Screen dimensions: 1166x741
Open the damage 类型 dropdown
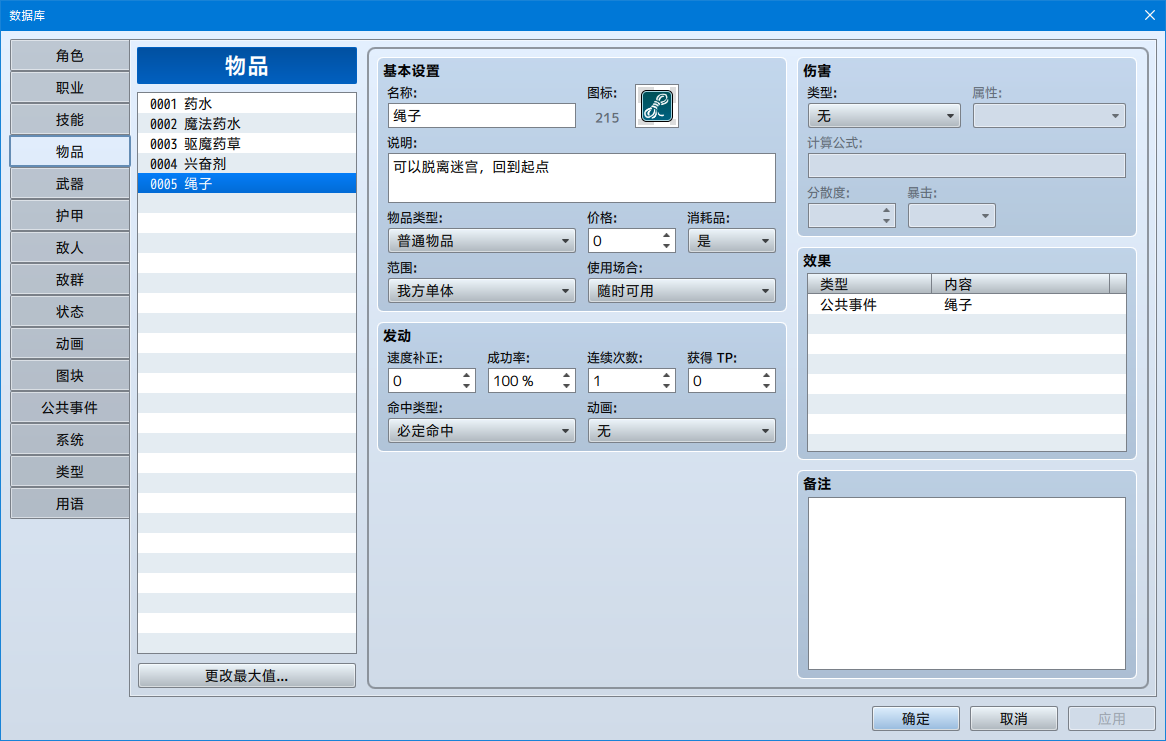point(884,116)
